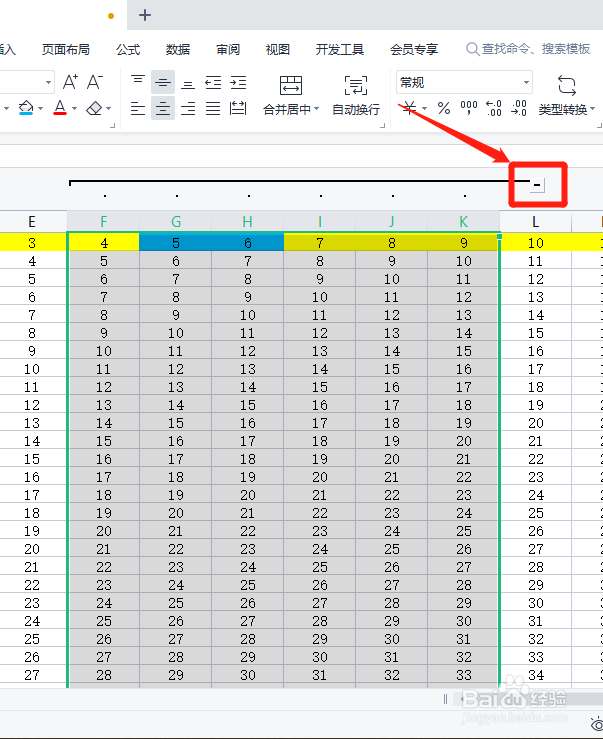The image size is (603, 739).
Task: Select column F header
Action: click(104, 222)
